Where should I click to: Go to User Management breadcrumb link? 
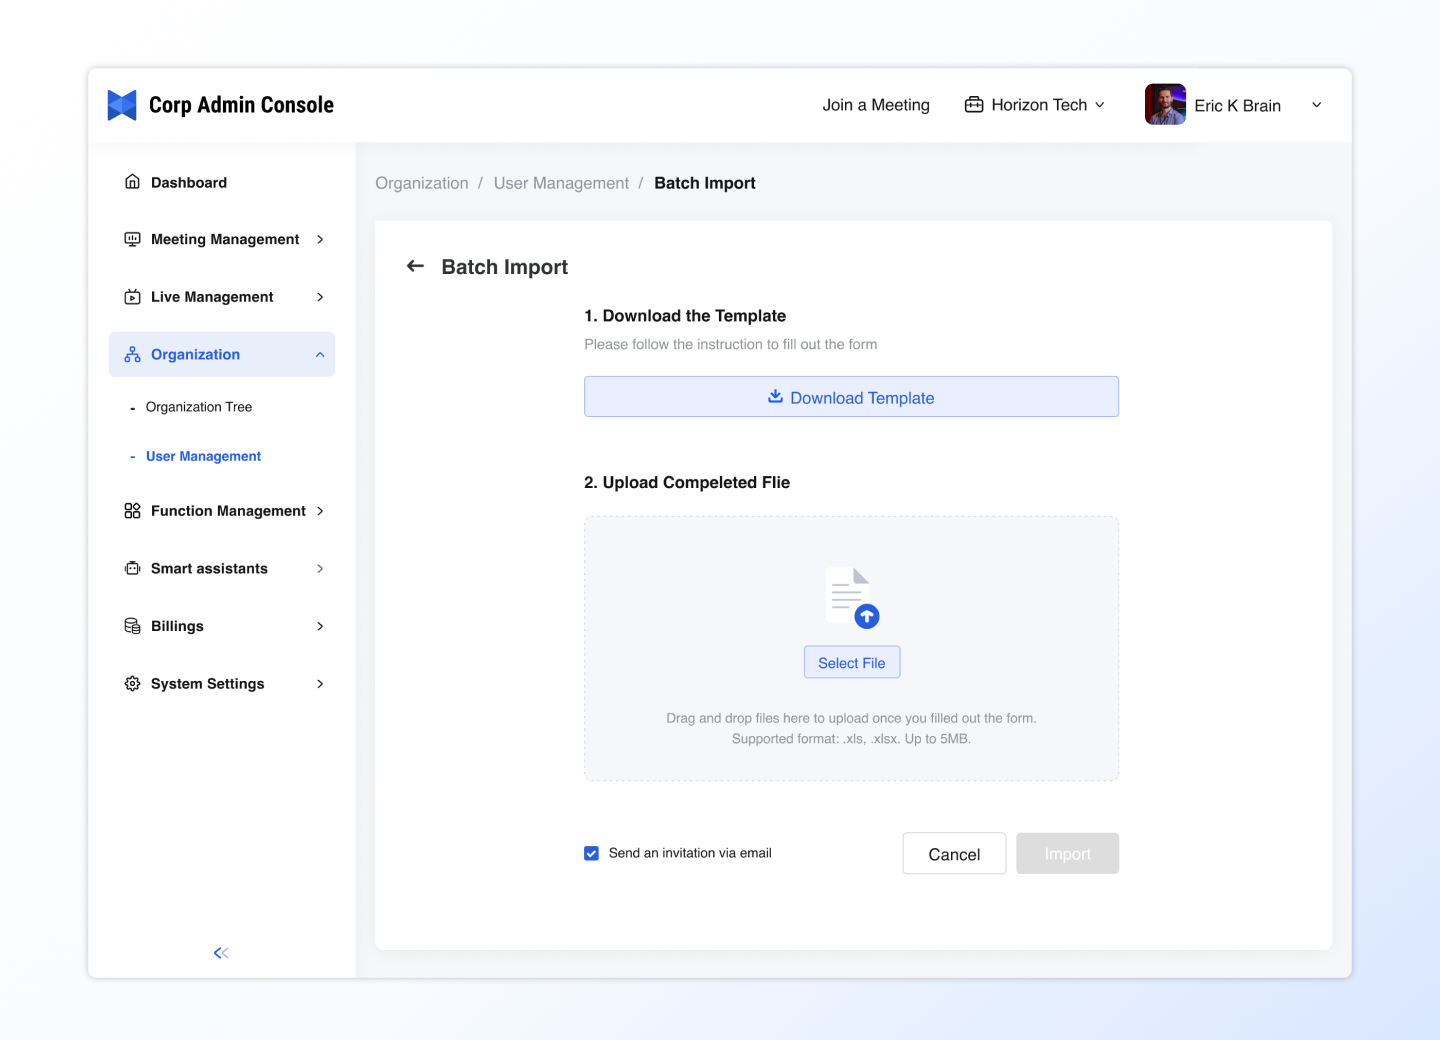561,183
